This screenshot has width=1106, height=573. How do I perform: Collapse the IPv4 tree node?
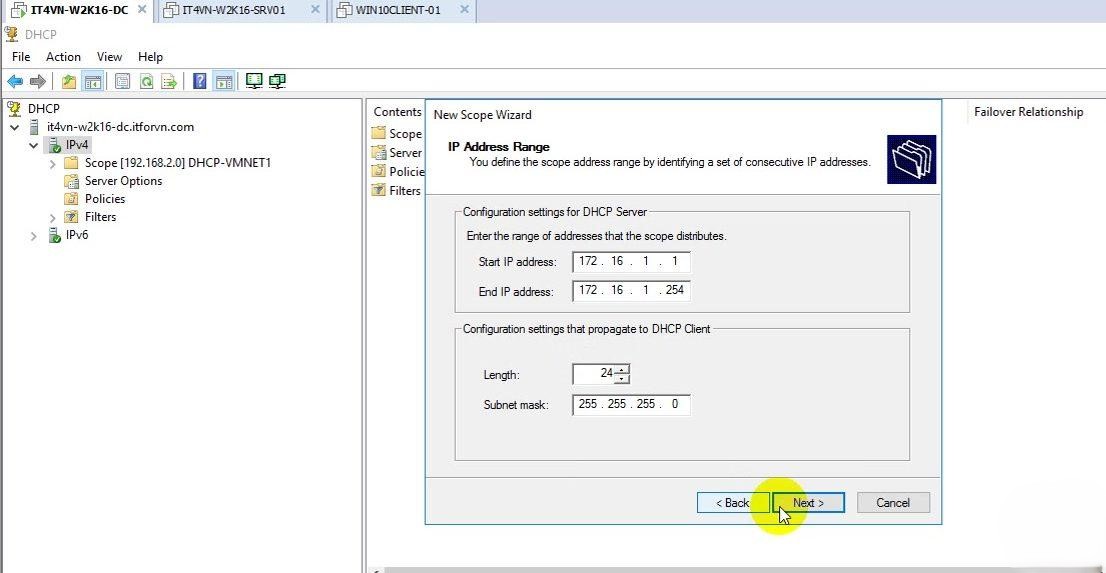pos(34,145)
